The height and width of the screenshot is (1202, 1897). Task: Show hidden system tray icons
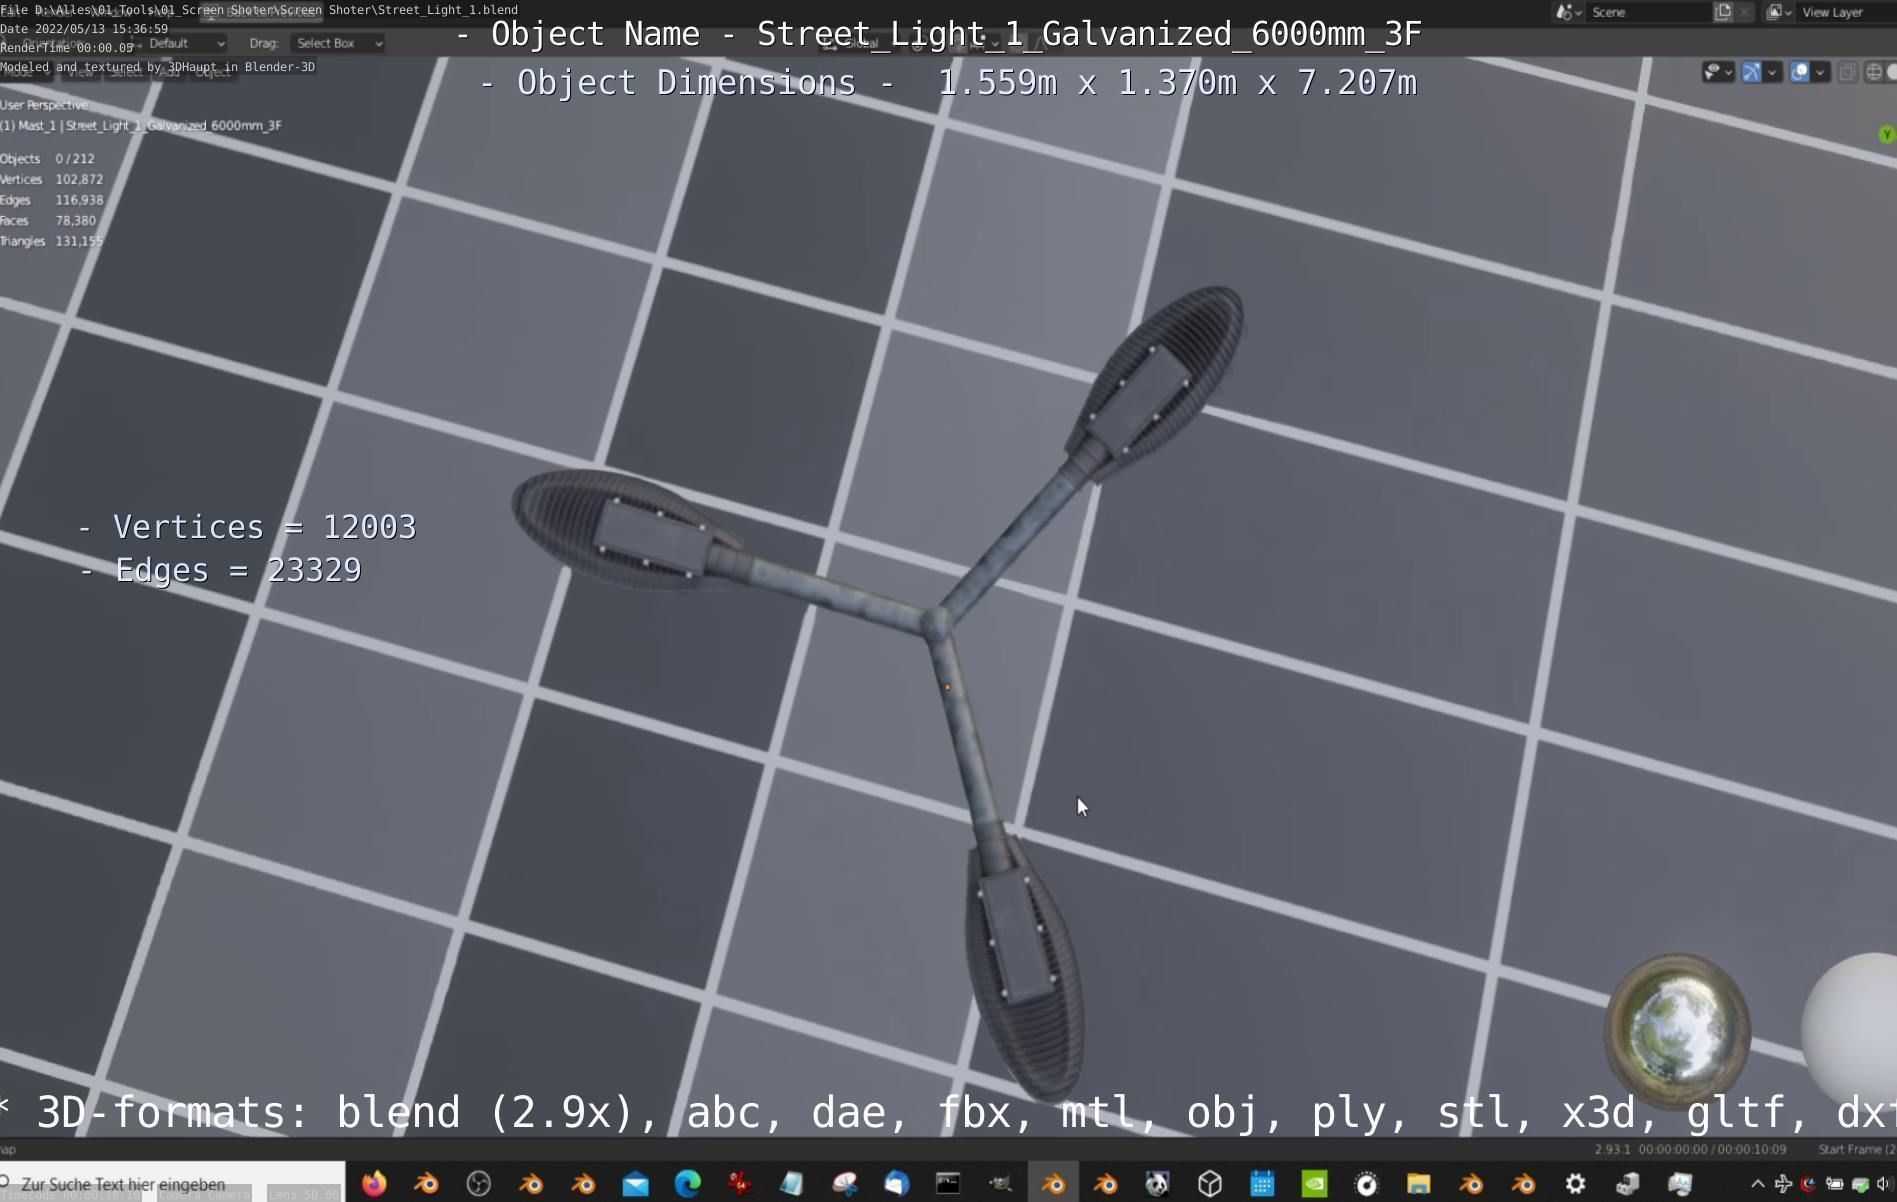click(1757, 1184)
